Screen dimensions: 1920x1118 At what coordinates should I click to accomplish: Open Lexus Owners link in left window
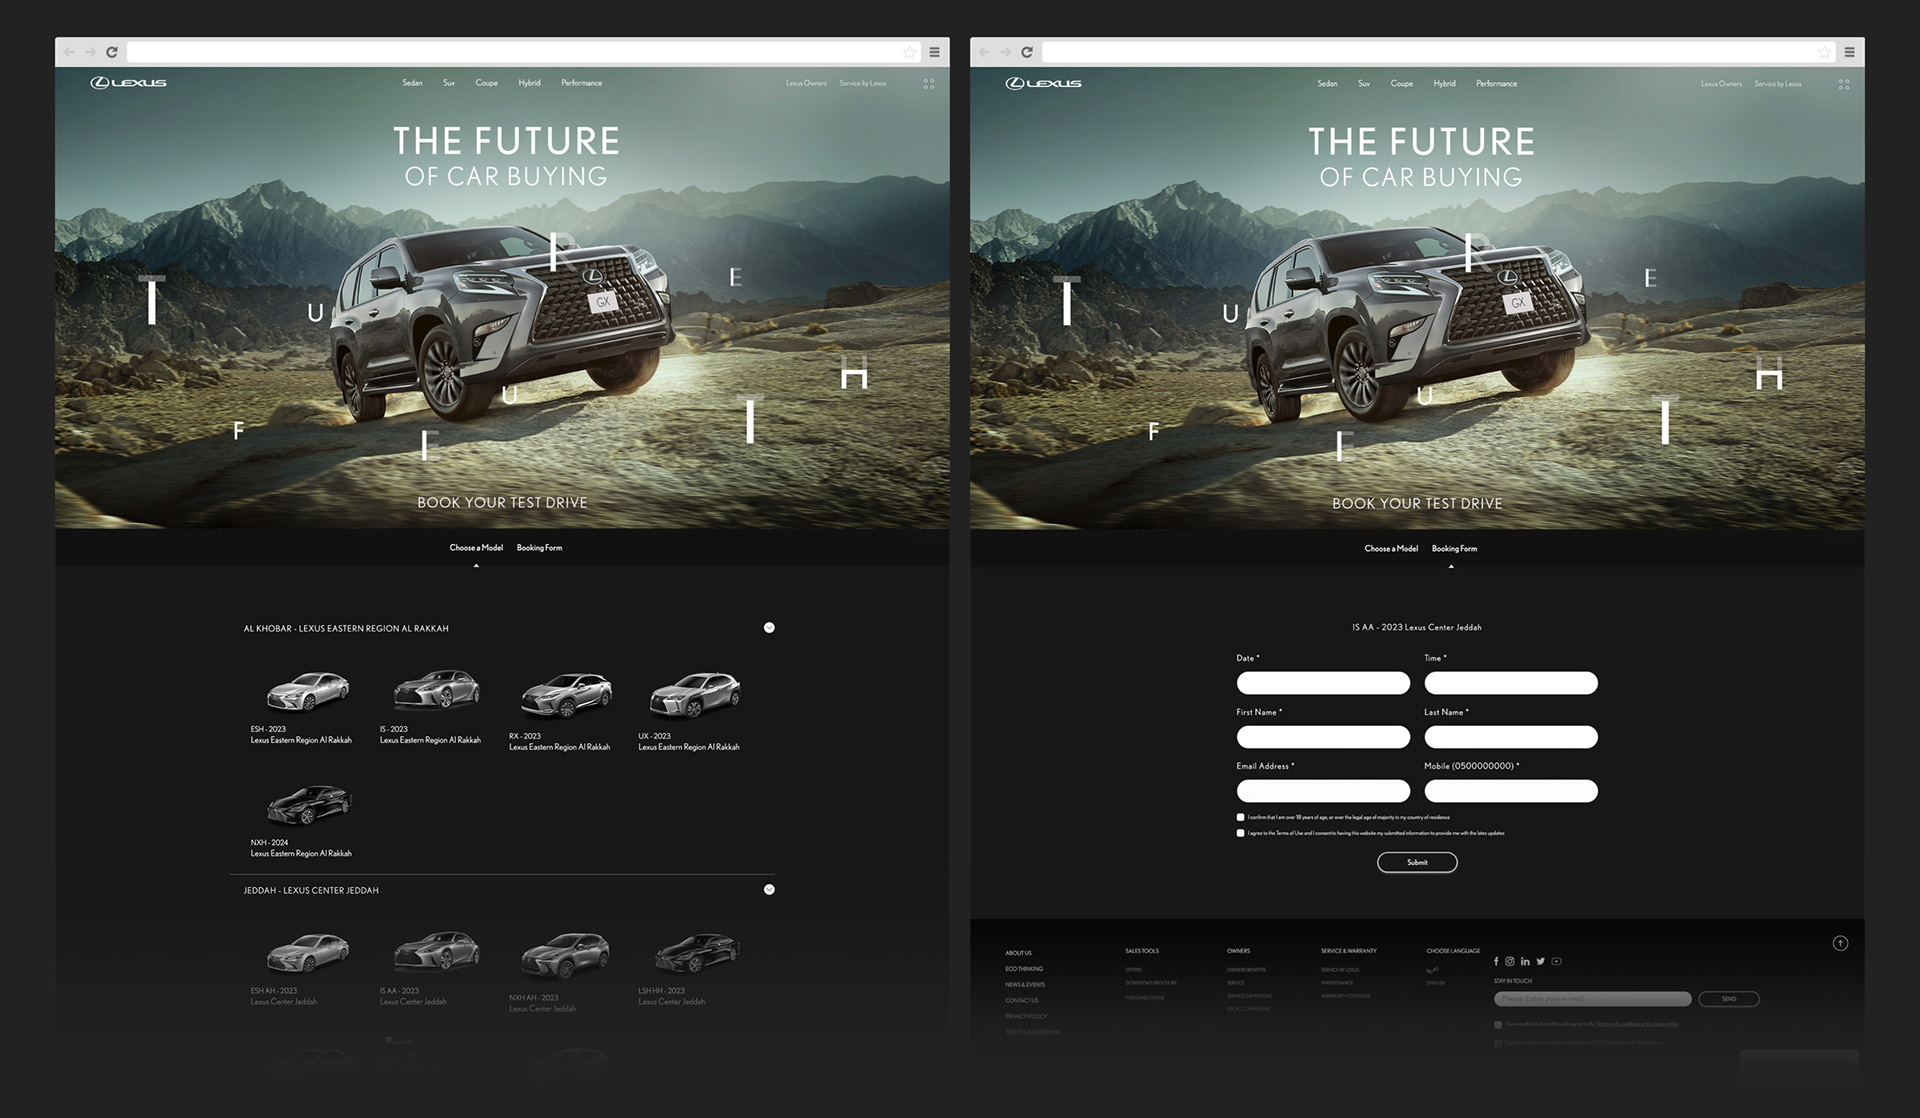[x=806, y=83]
